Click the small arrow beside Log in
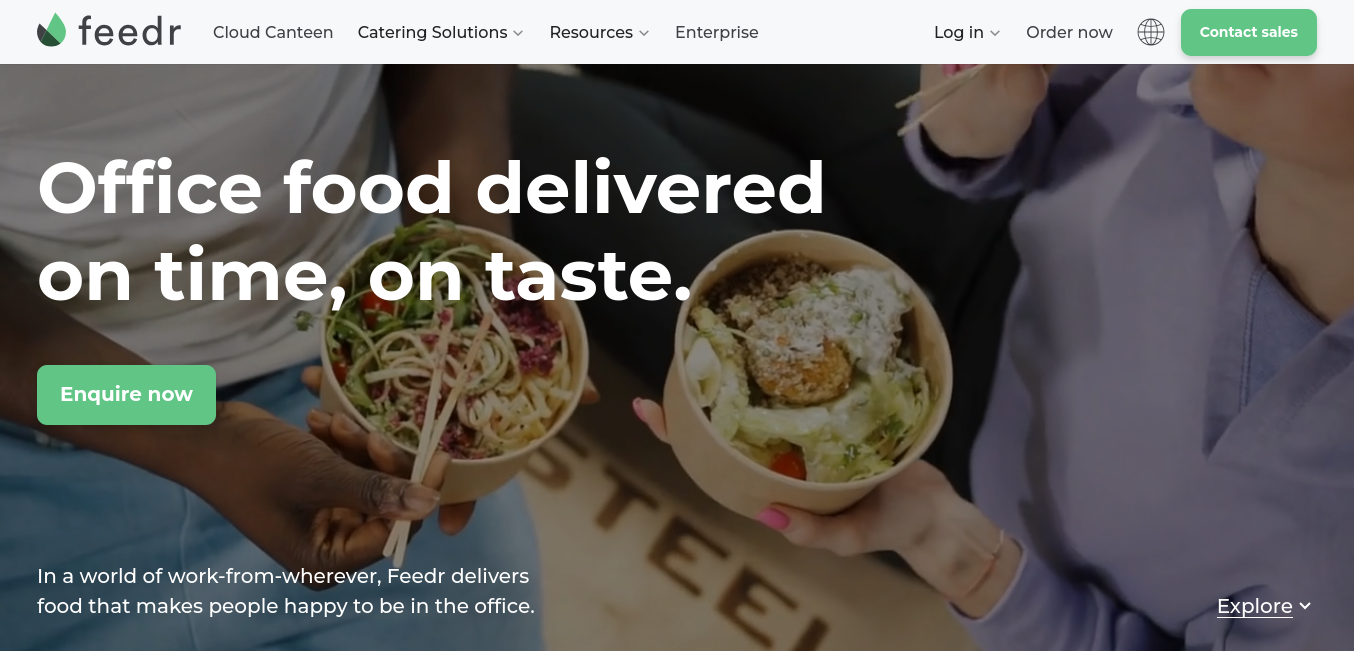Image resolution: width=1366 pixels, height=651 pixels. 995,33
